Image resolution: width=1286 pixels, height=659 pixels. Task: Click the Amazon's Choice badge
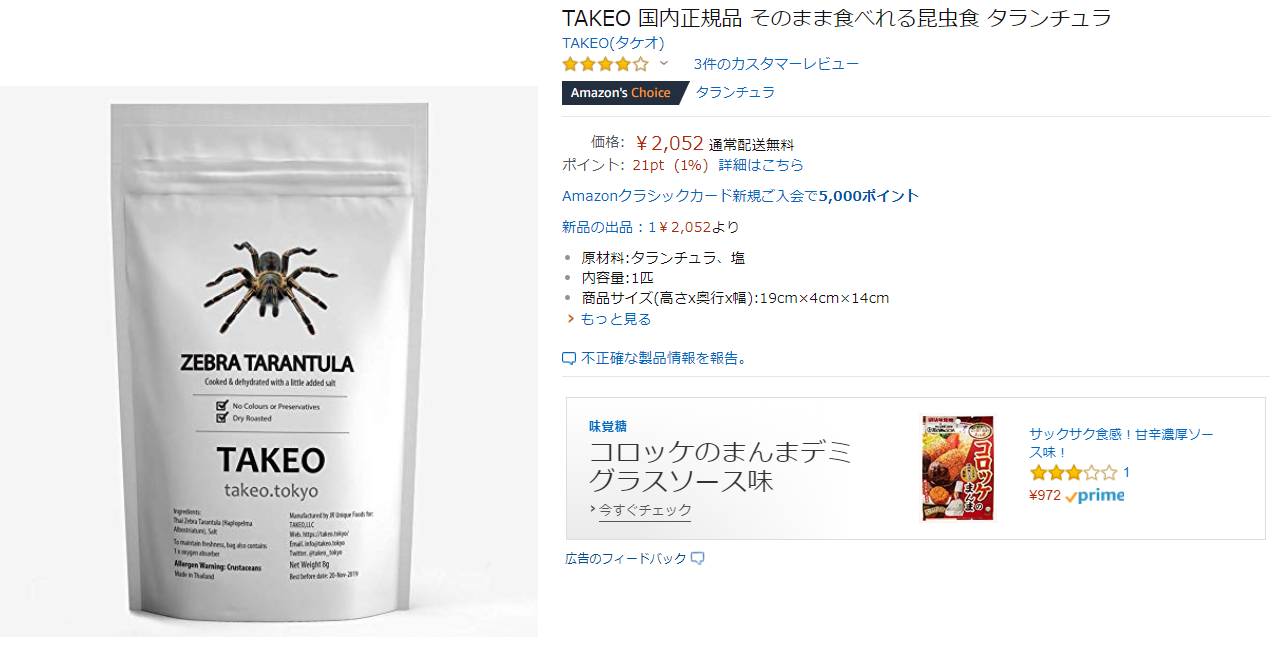point(623,93)
